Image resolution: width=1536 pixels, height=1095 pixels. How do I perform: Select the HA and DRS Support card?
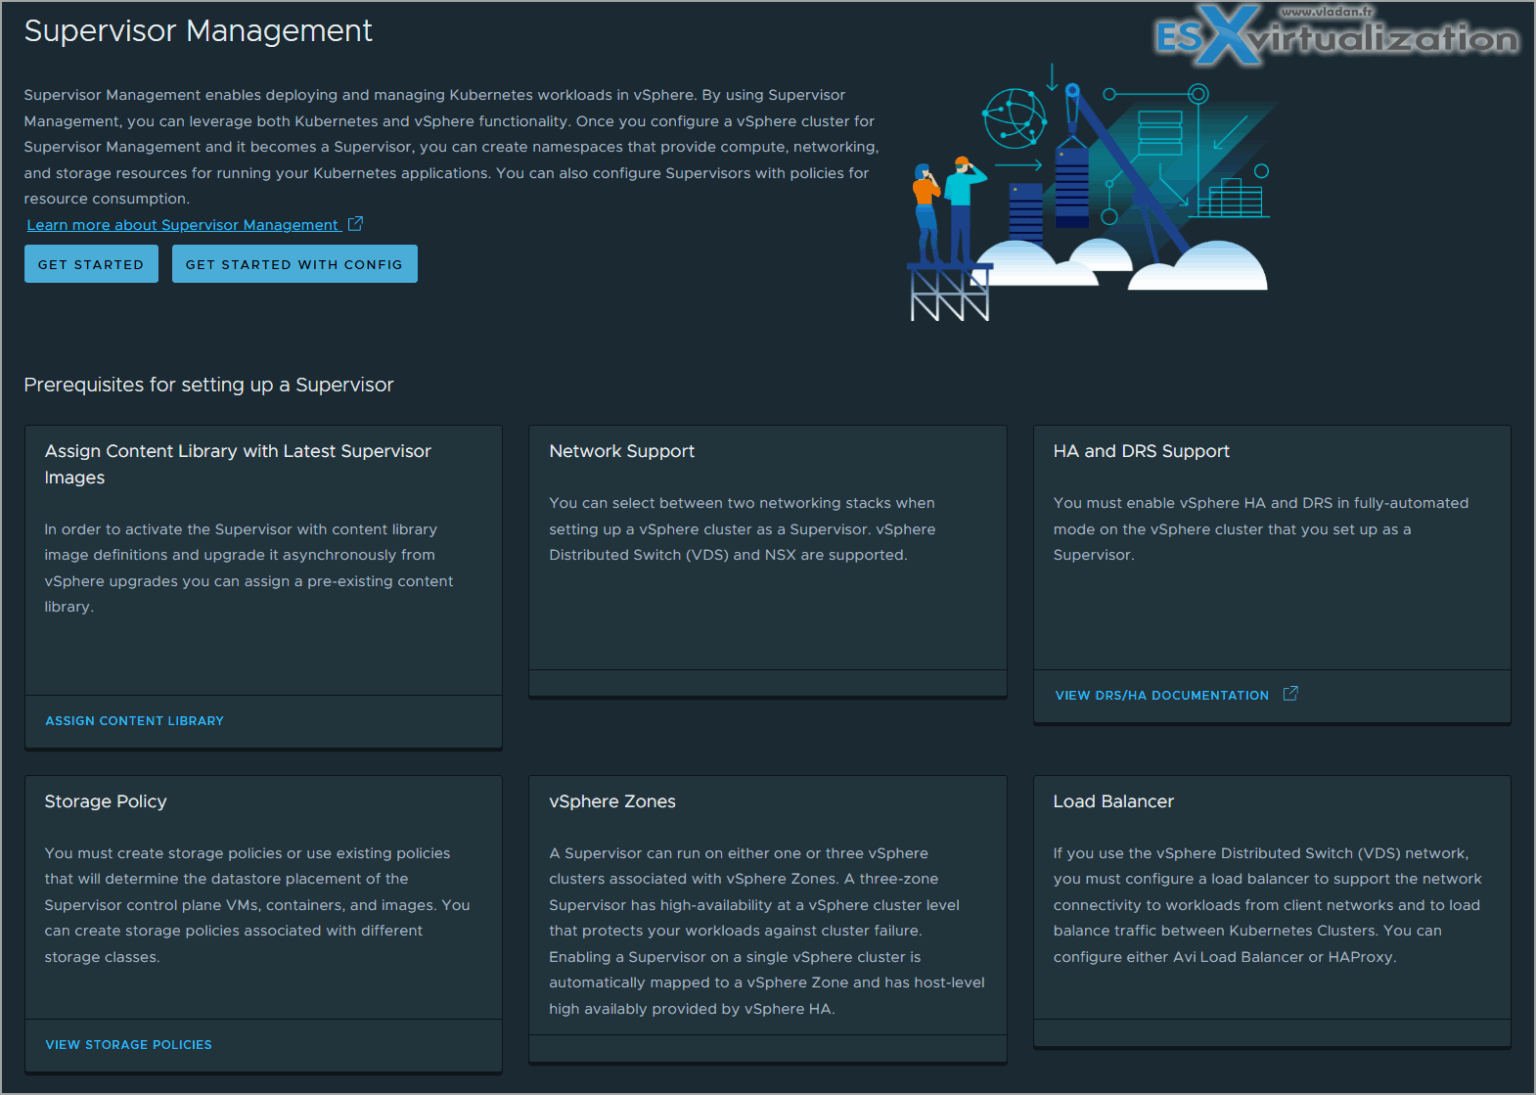click(x=1271, y=550)
